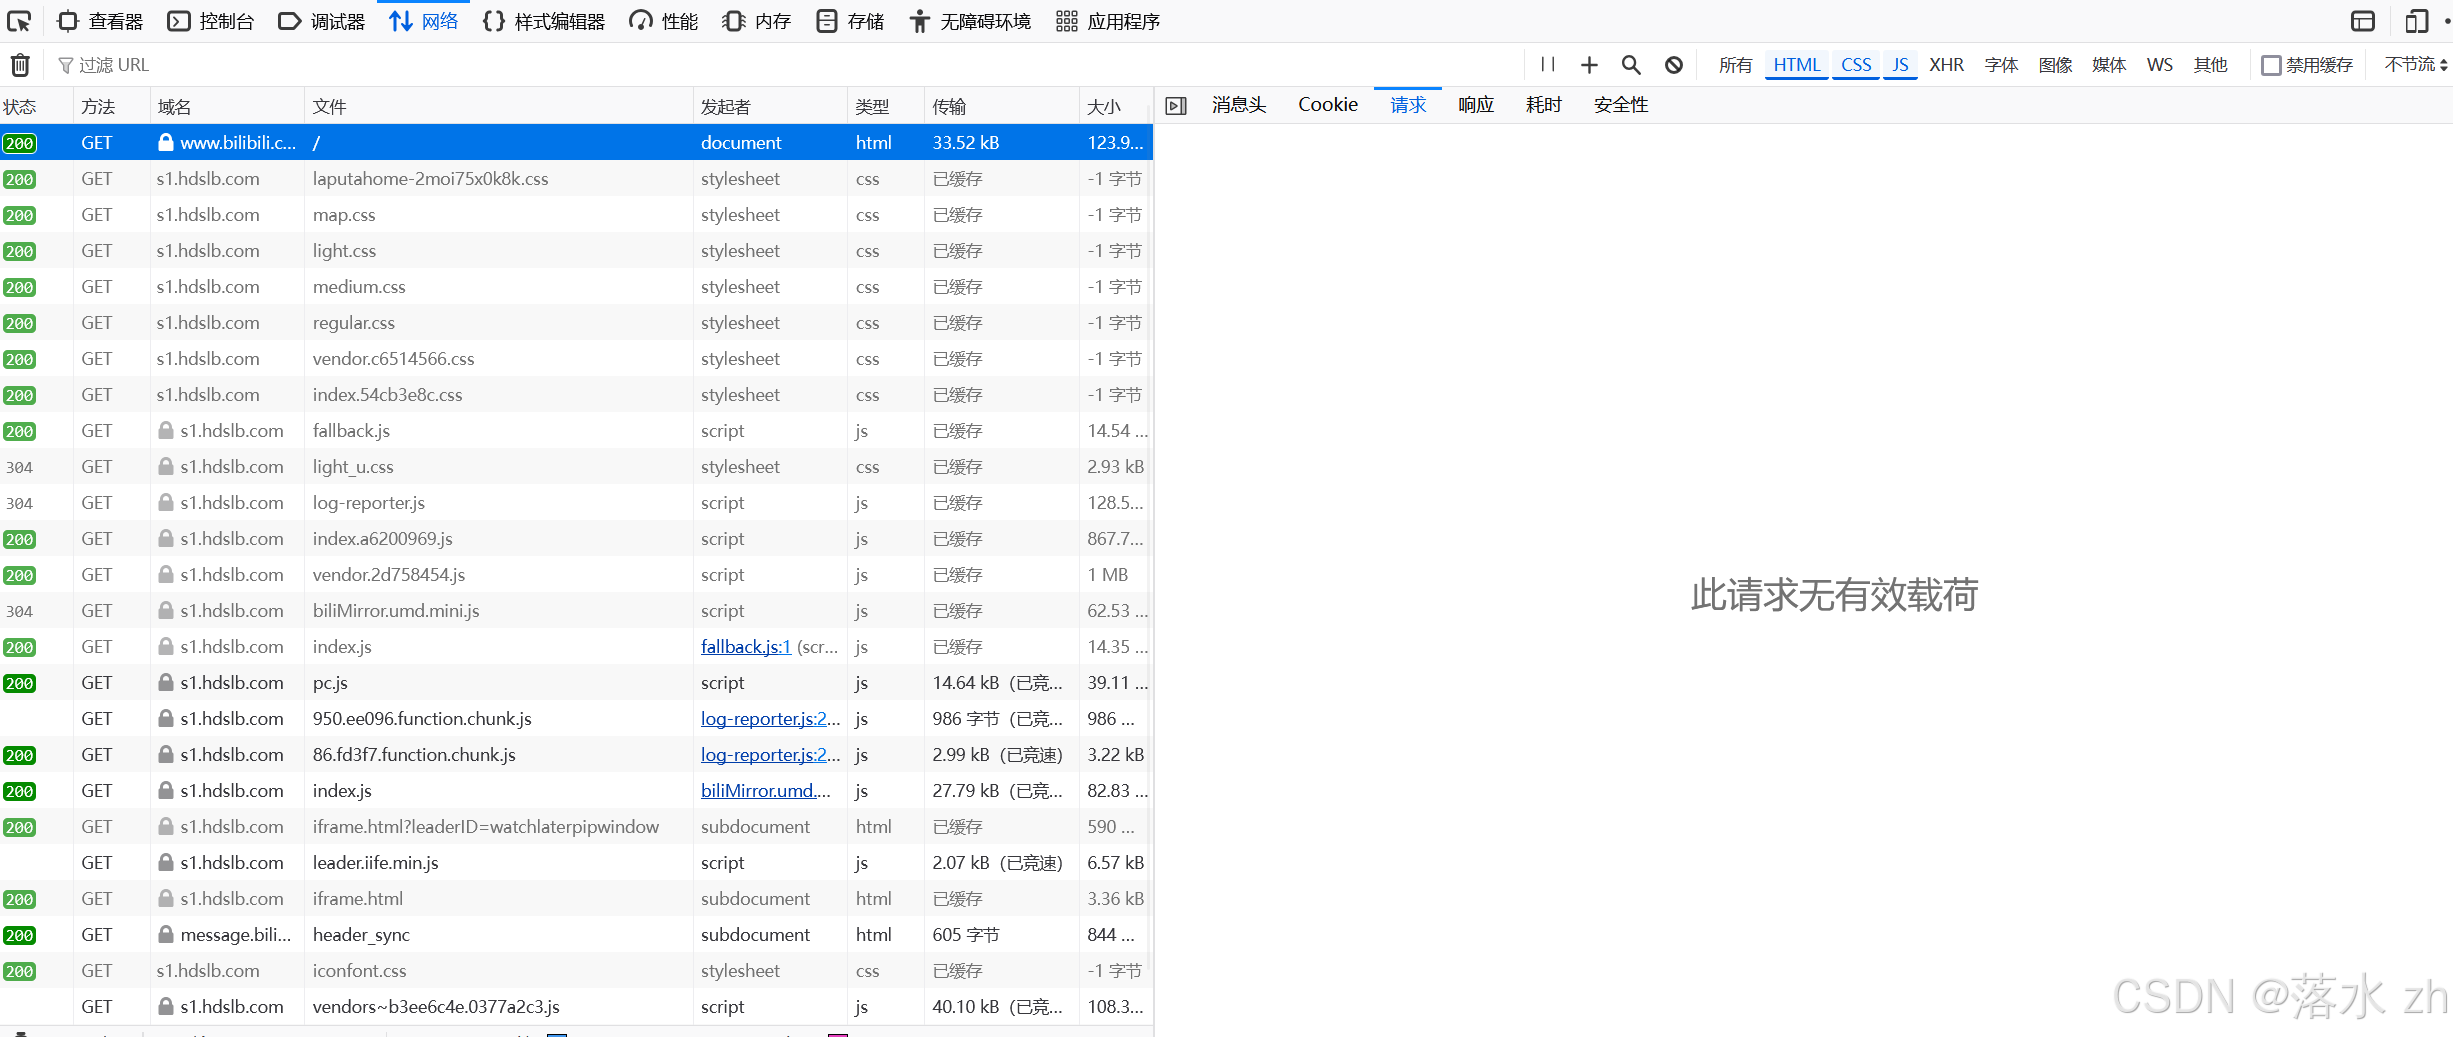Select the 网络 network tab
Screen dimensions: 2453x1037
(x=423, y=21)
